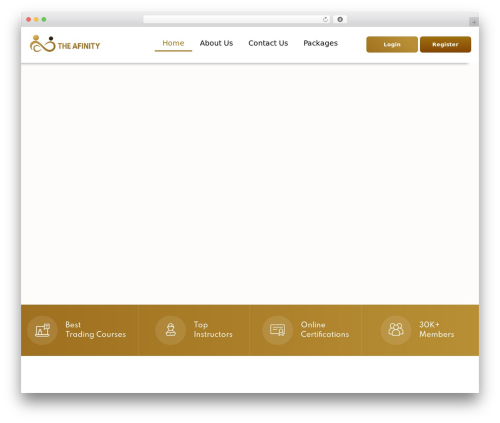Screen dimensions: 500x423
Task: Click the browser address bar
Action: 237,19
